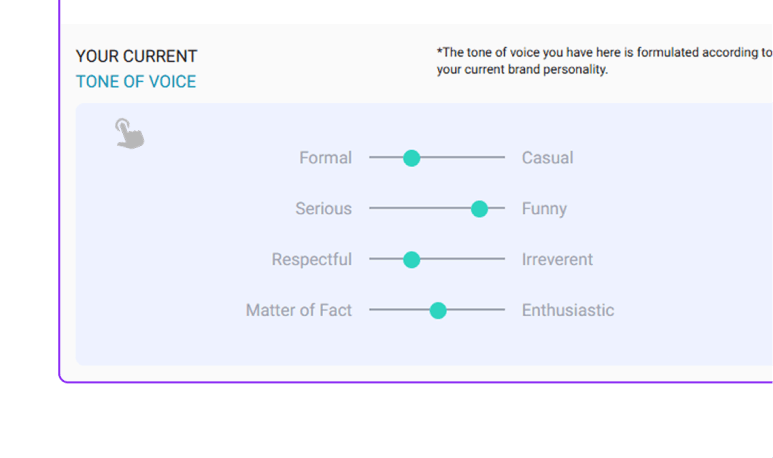This screenshot has width=773, height=458.
Task: Click the Serious label
Action: point(323,209)
